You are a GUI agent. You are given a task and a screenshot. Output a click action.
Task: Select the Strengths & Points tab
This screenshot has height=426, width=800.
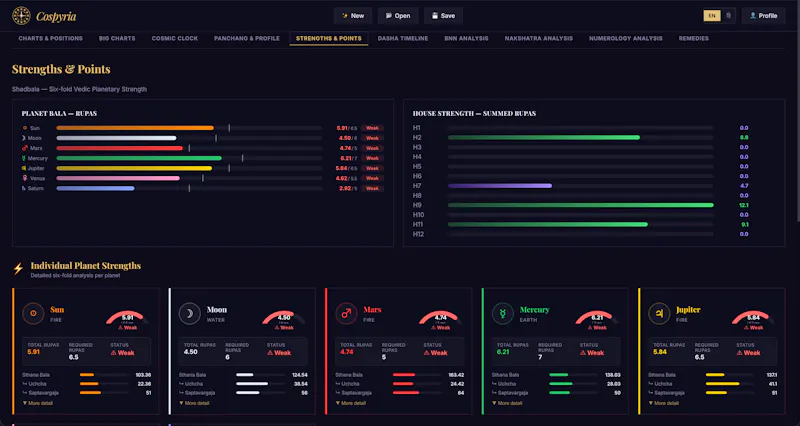[329, 38]
